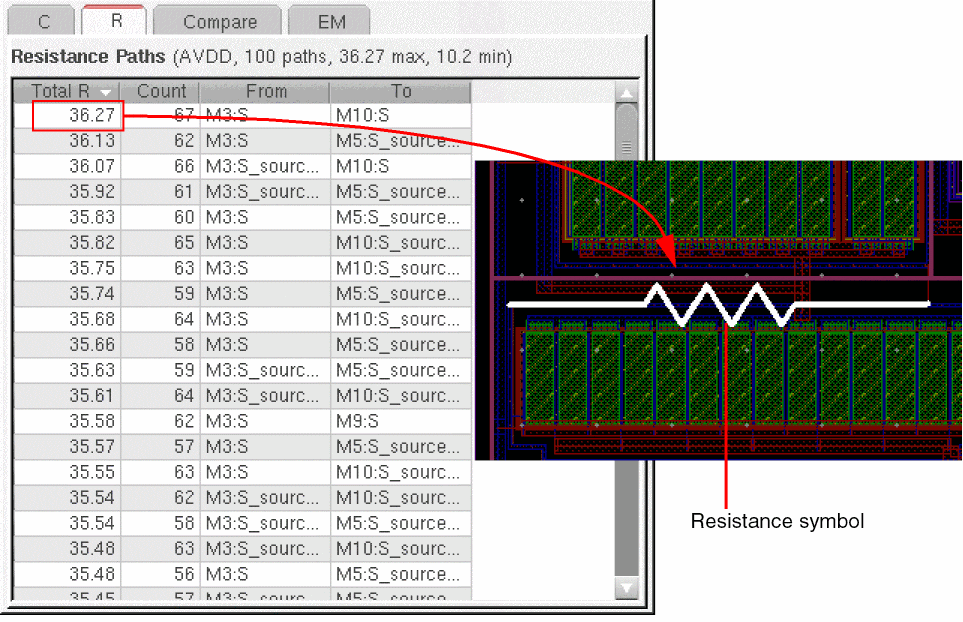Select the 35.92 total resistance row
The width and height of the screenshot is (963, 622).
pos(243,192)
